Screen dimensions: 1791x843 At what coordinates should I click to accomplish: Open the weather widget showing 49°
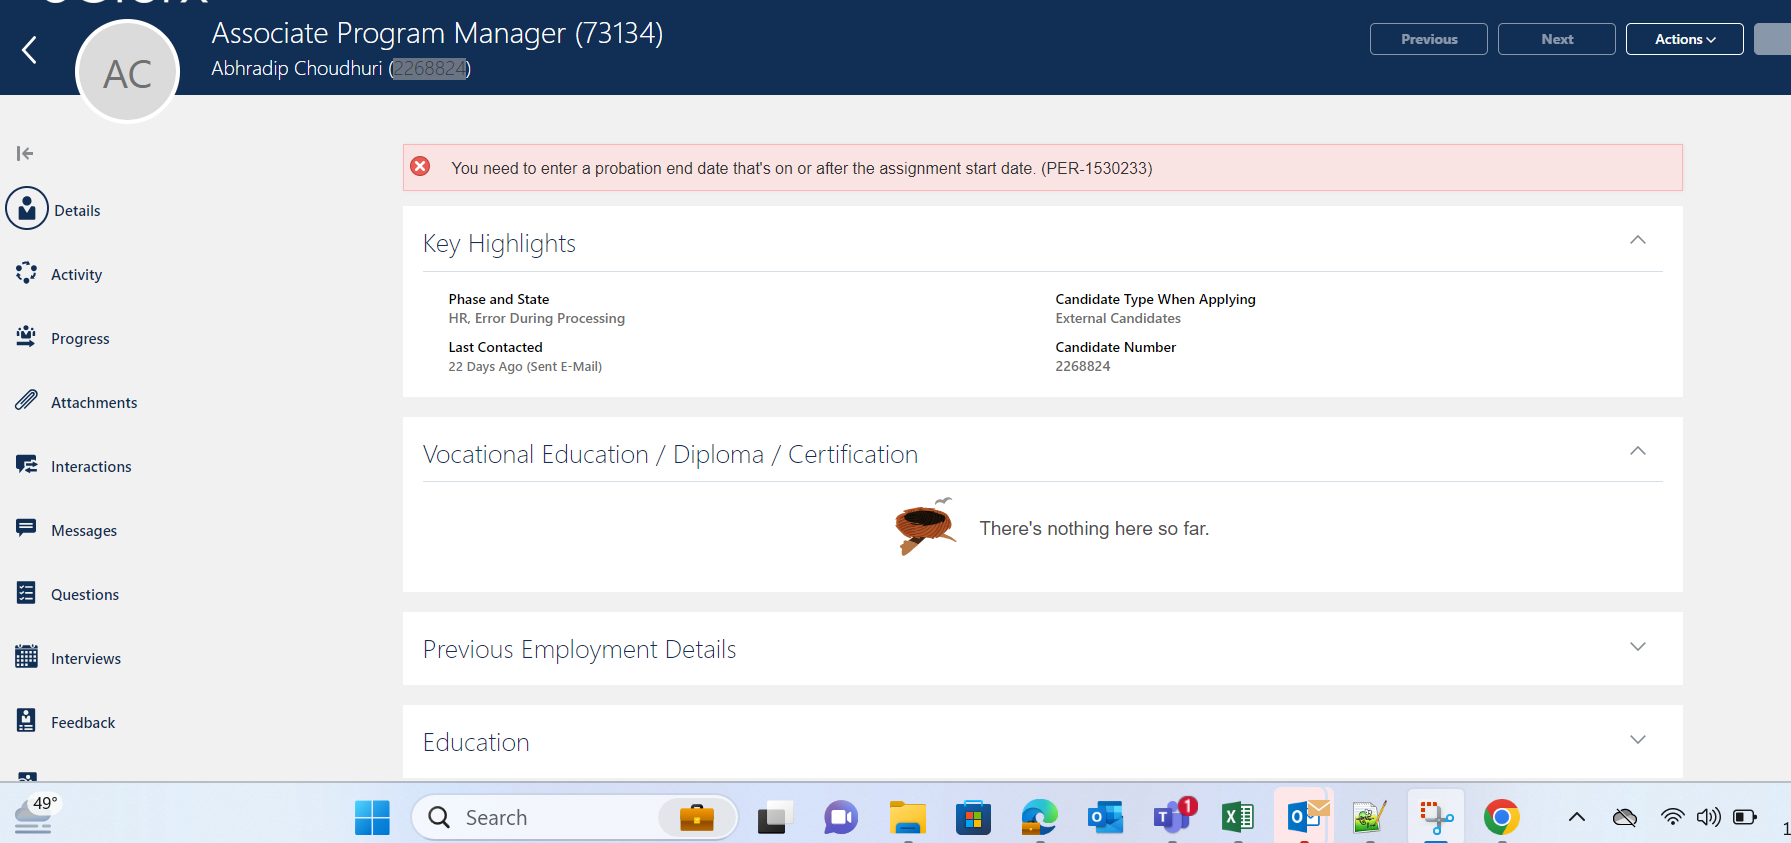(36, 814)
